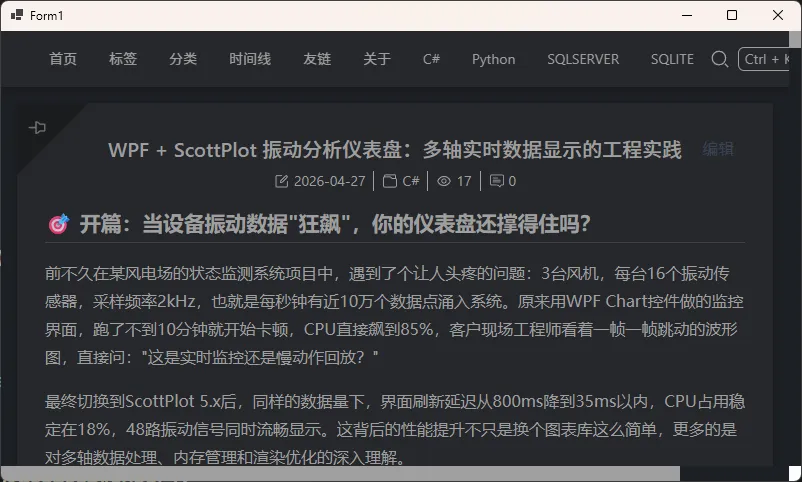
Task: Open the C# category link under title
Action: click(411, 181)
